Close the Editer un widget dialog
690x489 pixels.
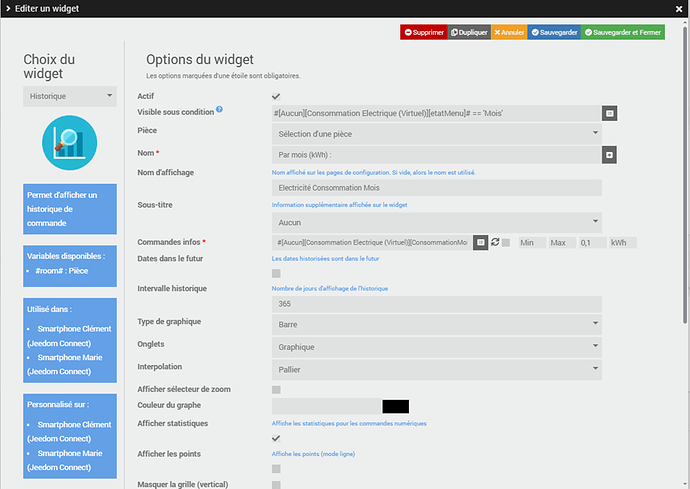pos(679,9)
